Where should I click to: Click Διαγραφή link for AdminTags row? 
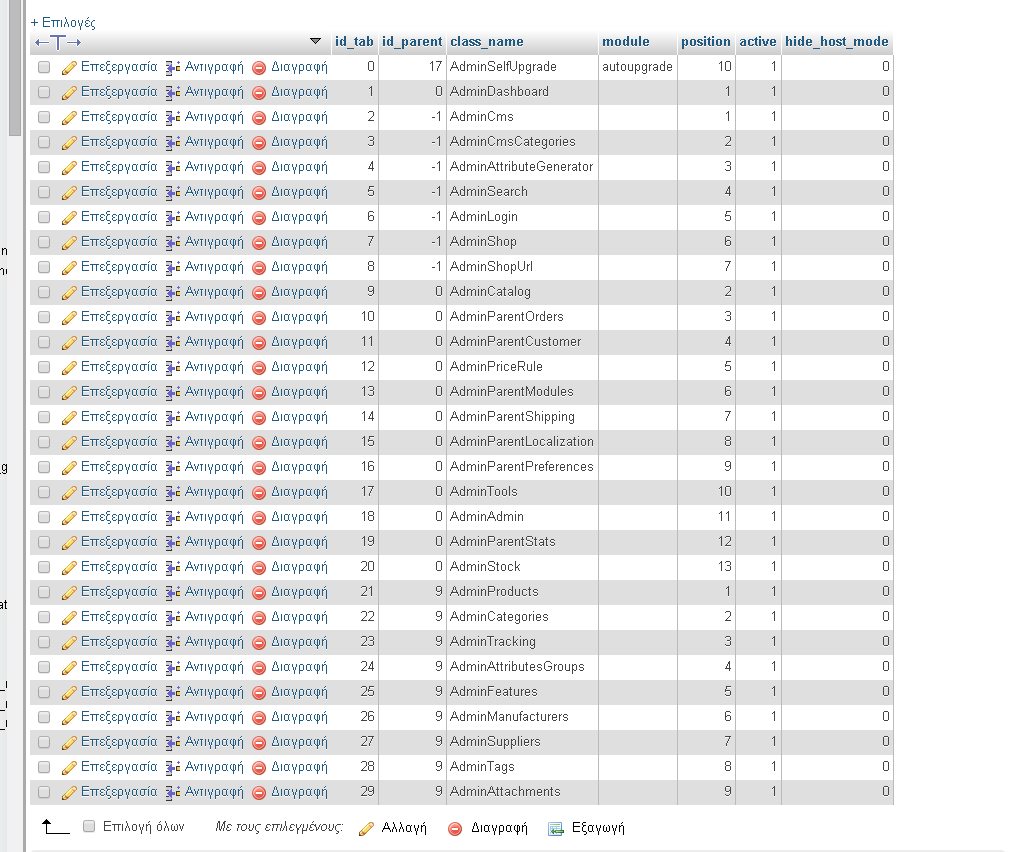[299, 767]
